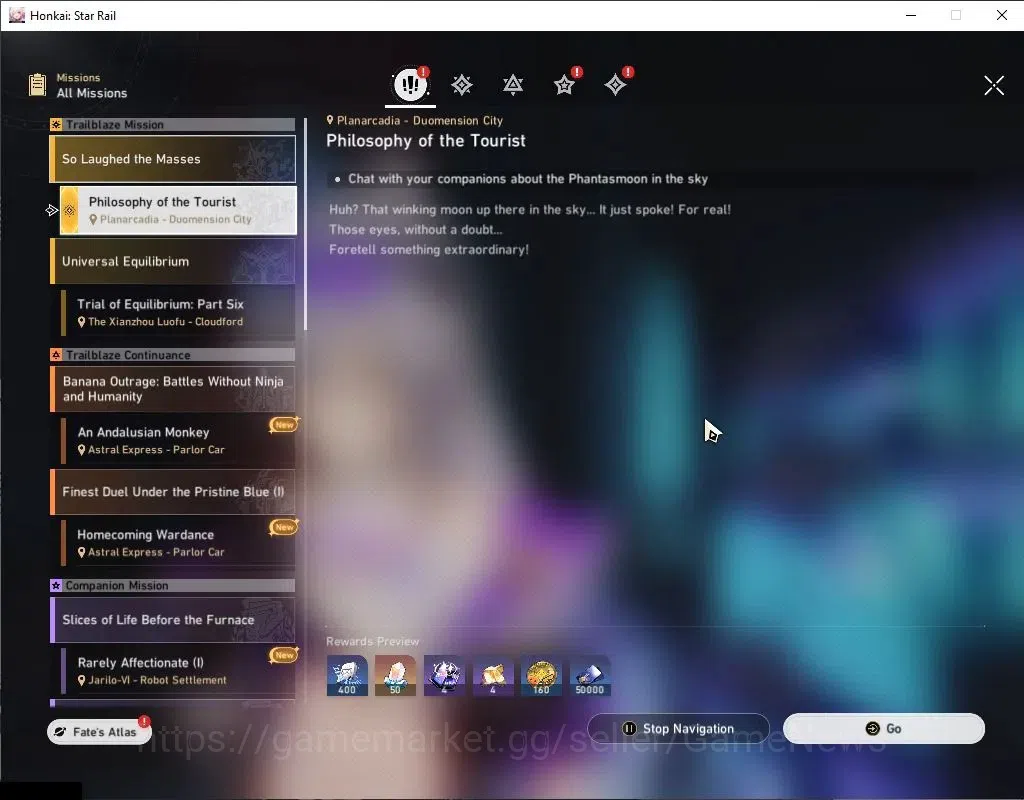Screen dimensions: 1024x800
Task: Open the Companion Mission filter tab
Action: point(565,85)
